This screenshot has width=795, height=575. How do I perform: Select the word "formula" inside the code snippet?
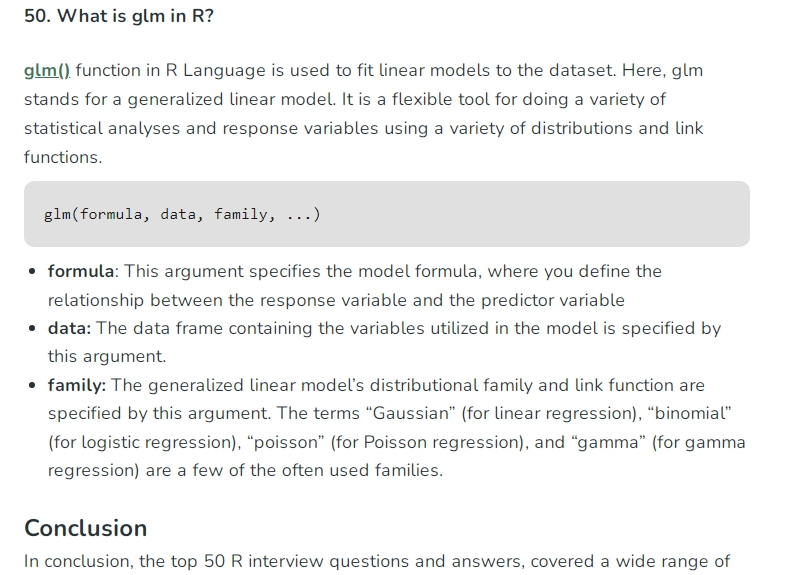coord(111,214)
